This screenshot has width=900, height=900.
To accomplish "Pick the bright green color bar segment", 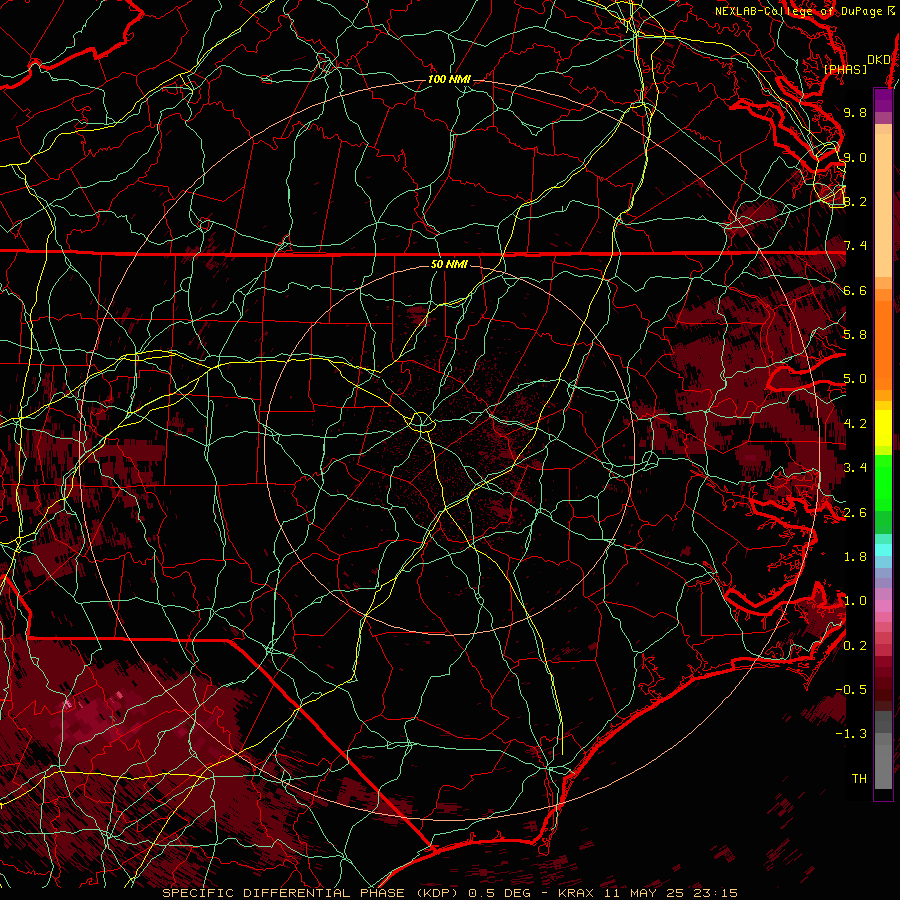I will pyautogui.click(x=883, y=482).
